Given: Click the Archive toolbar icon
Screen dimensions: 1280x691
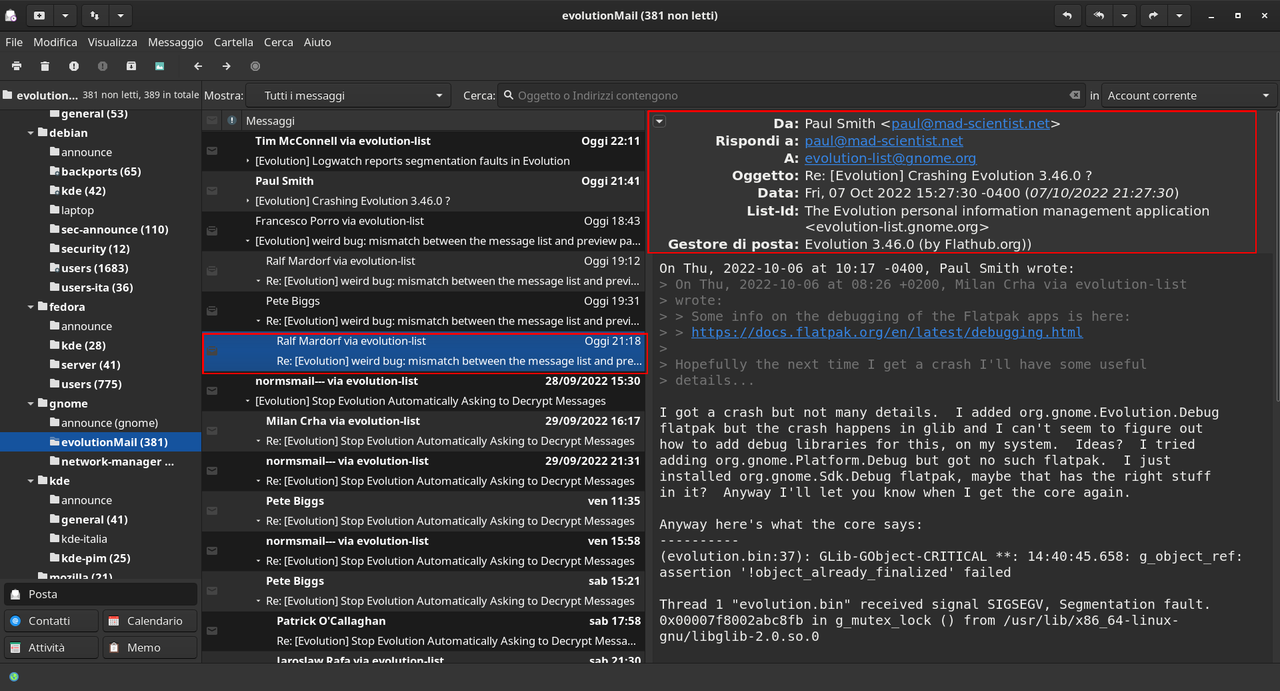Looking at the screenshot, I should pyautogui.click(x=131, y=66).
